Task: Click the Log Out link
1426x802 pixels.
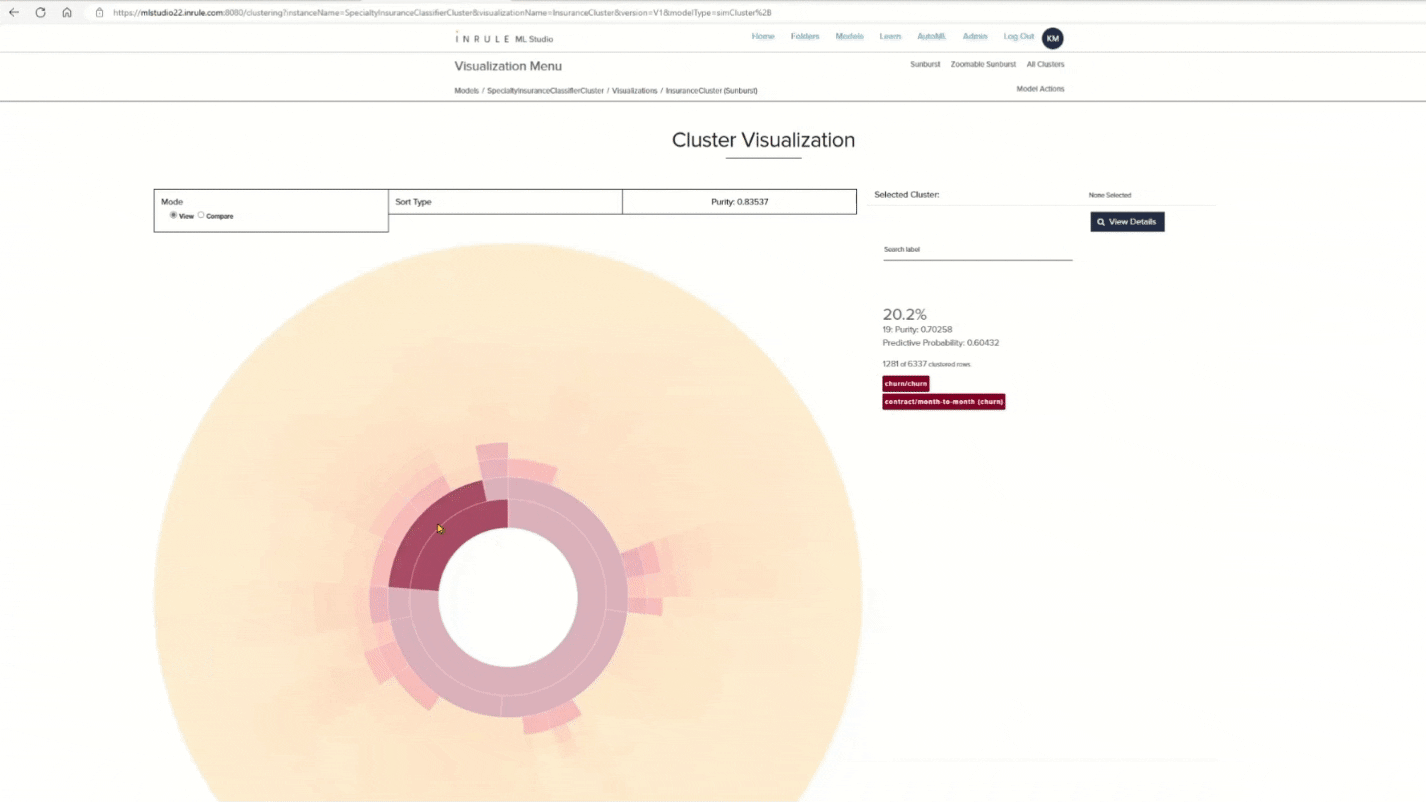Action: 1019,36
